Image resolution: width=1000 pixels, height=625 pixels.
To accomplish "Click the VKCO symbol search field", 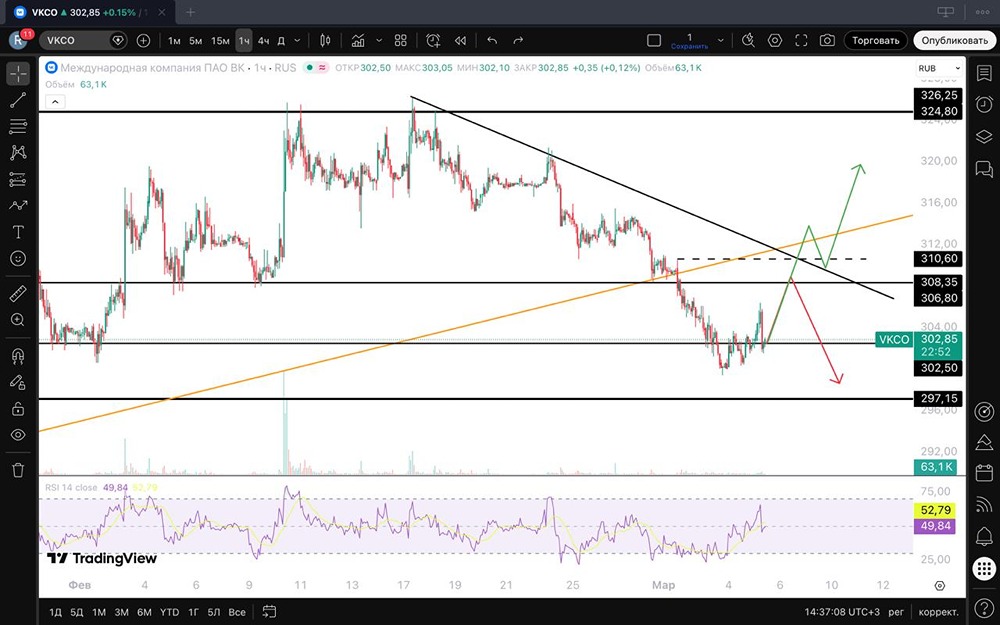I will point(84,41).
